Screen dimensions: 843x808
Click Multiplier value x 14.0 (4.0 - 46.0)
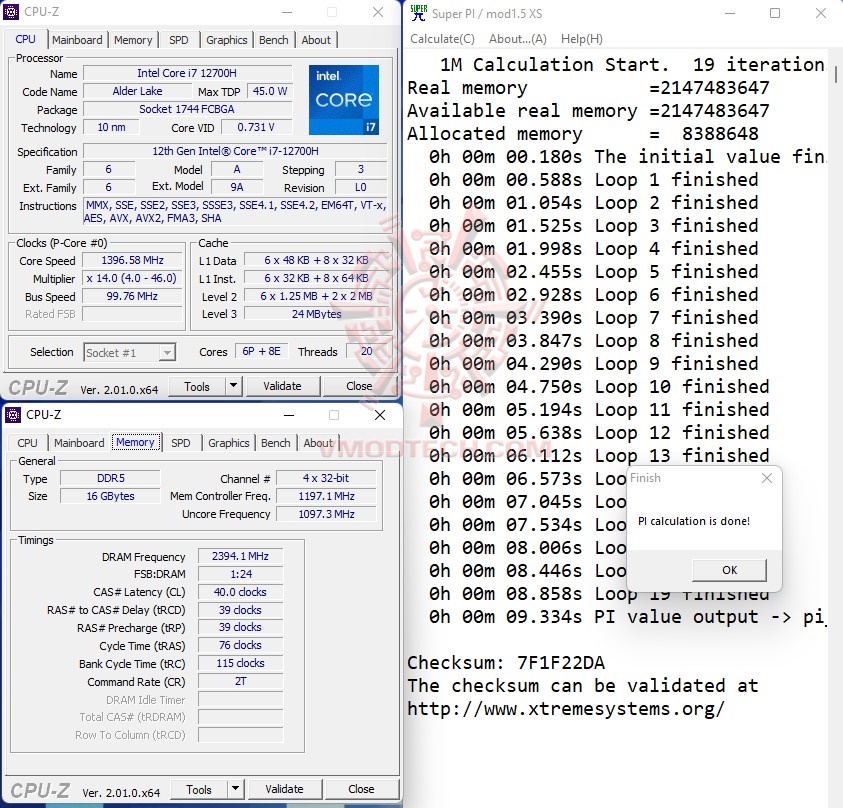133,278
